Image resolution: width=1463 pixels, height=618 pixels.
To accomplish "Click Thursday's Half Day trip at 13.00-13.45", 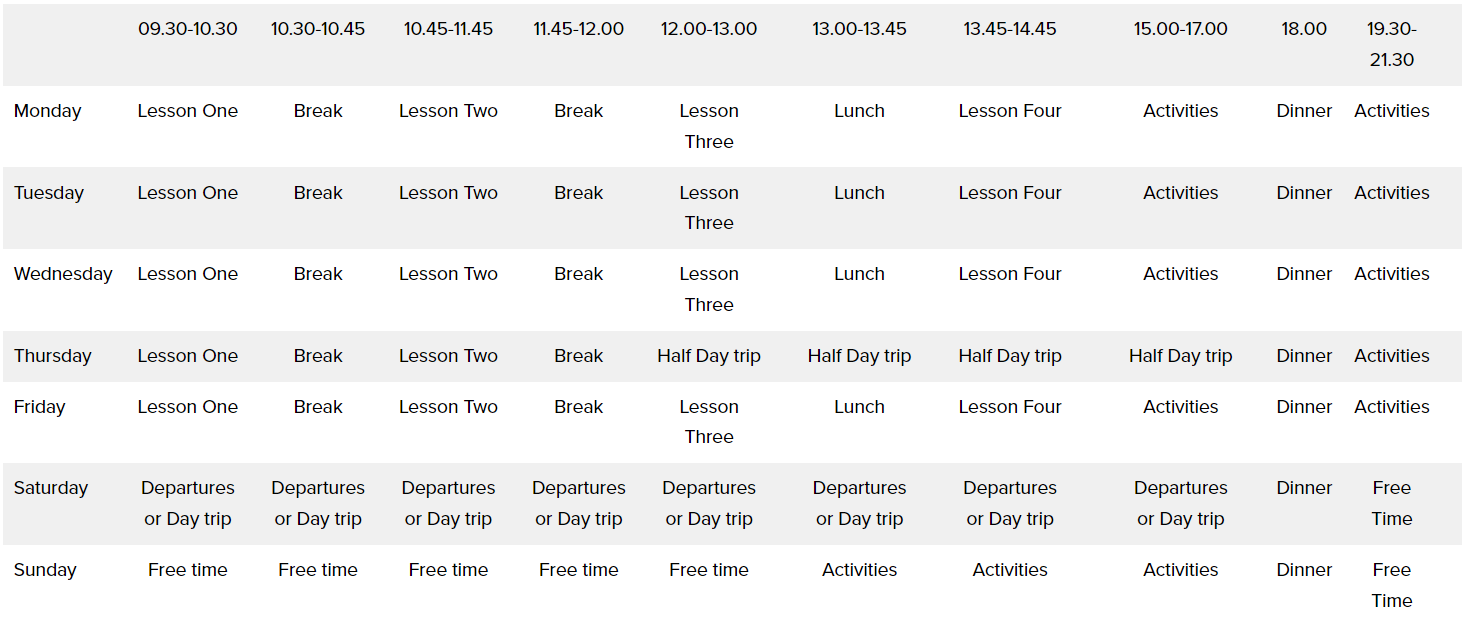I will pos(859,356).
